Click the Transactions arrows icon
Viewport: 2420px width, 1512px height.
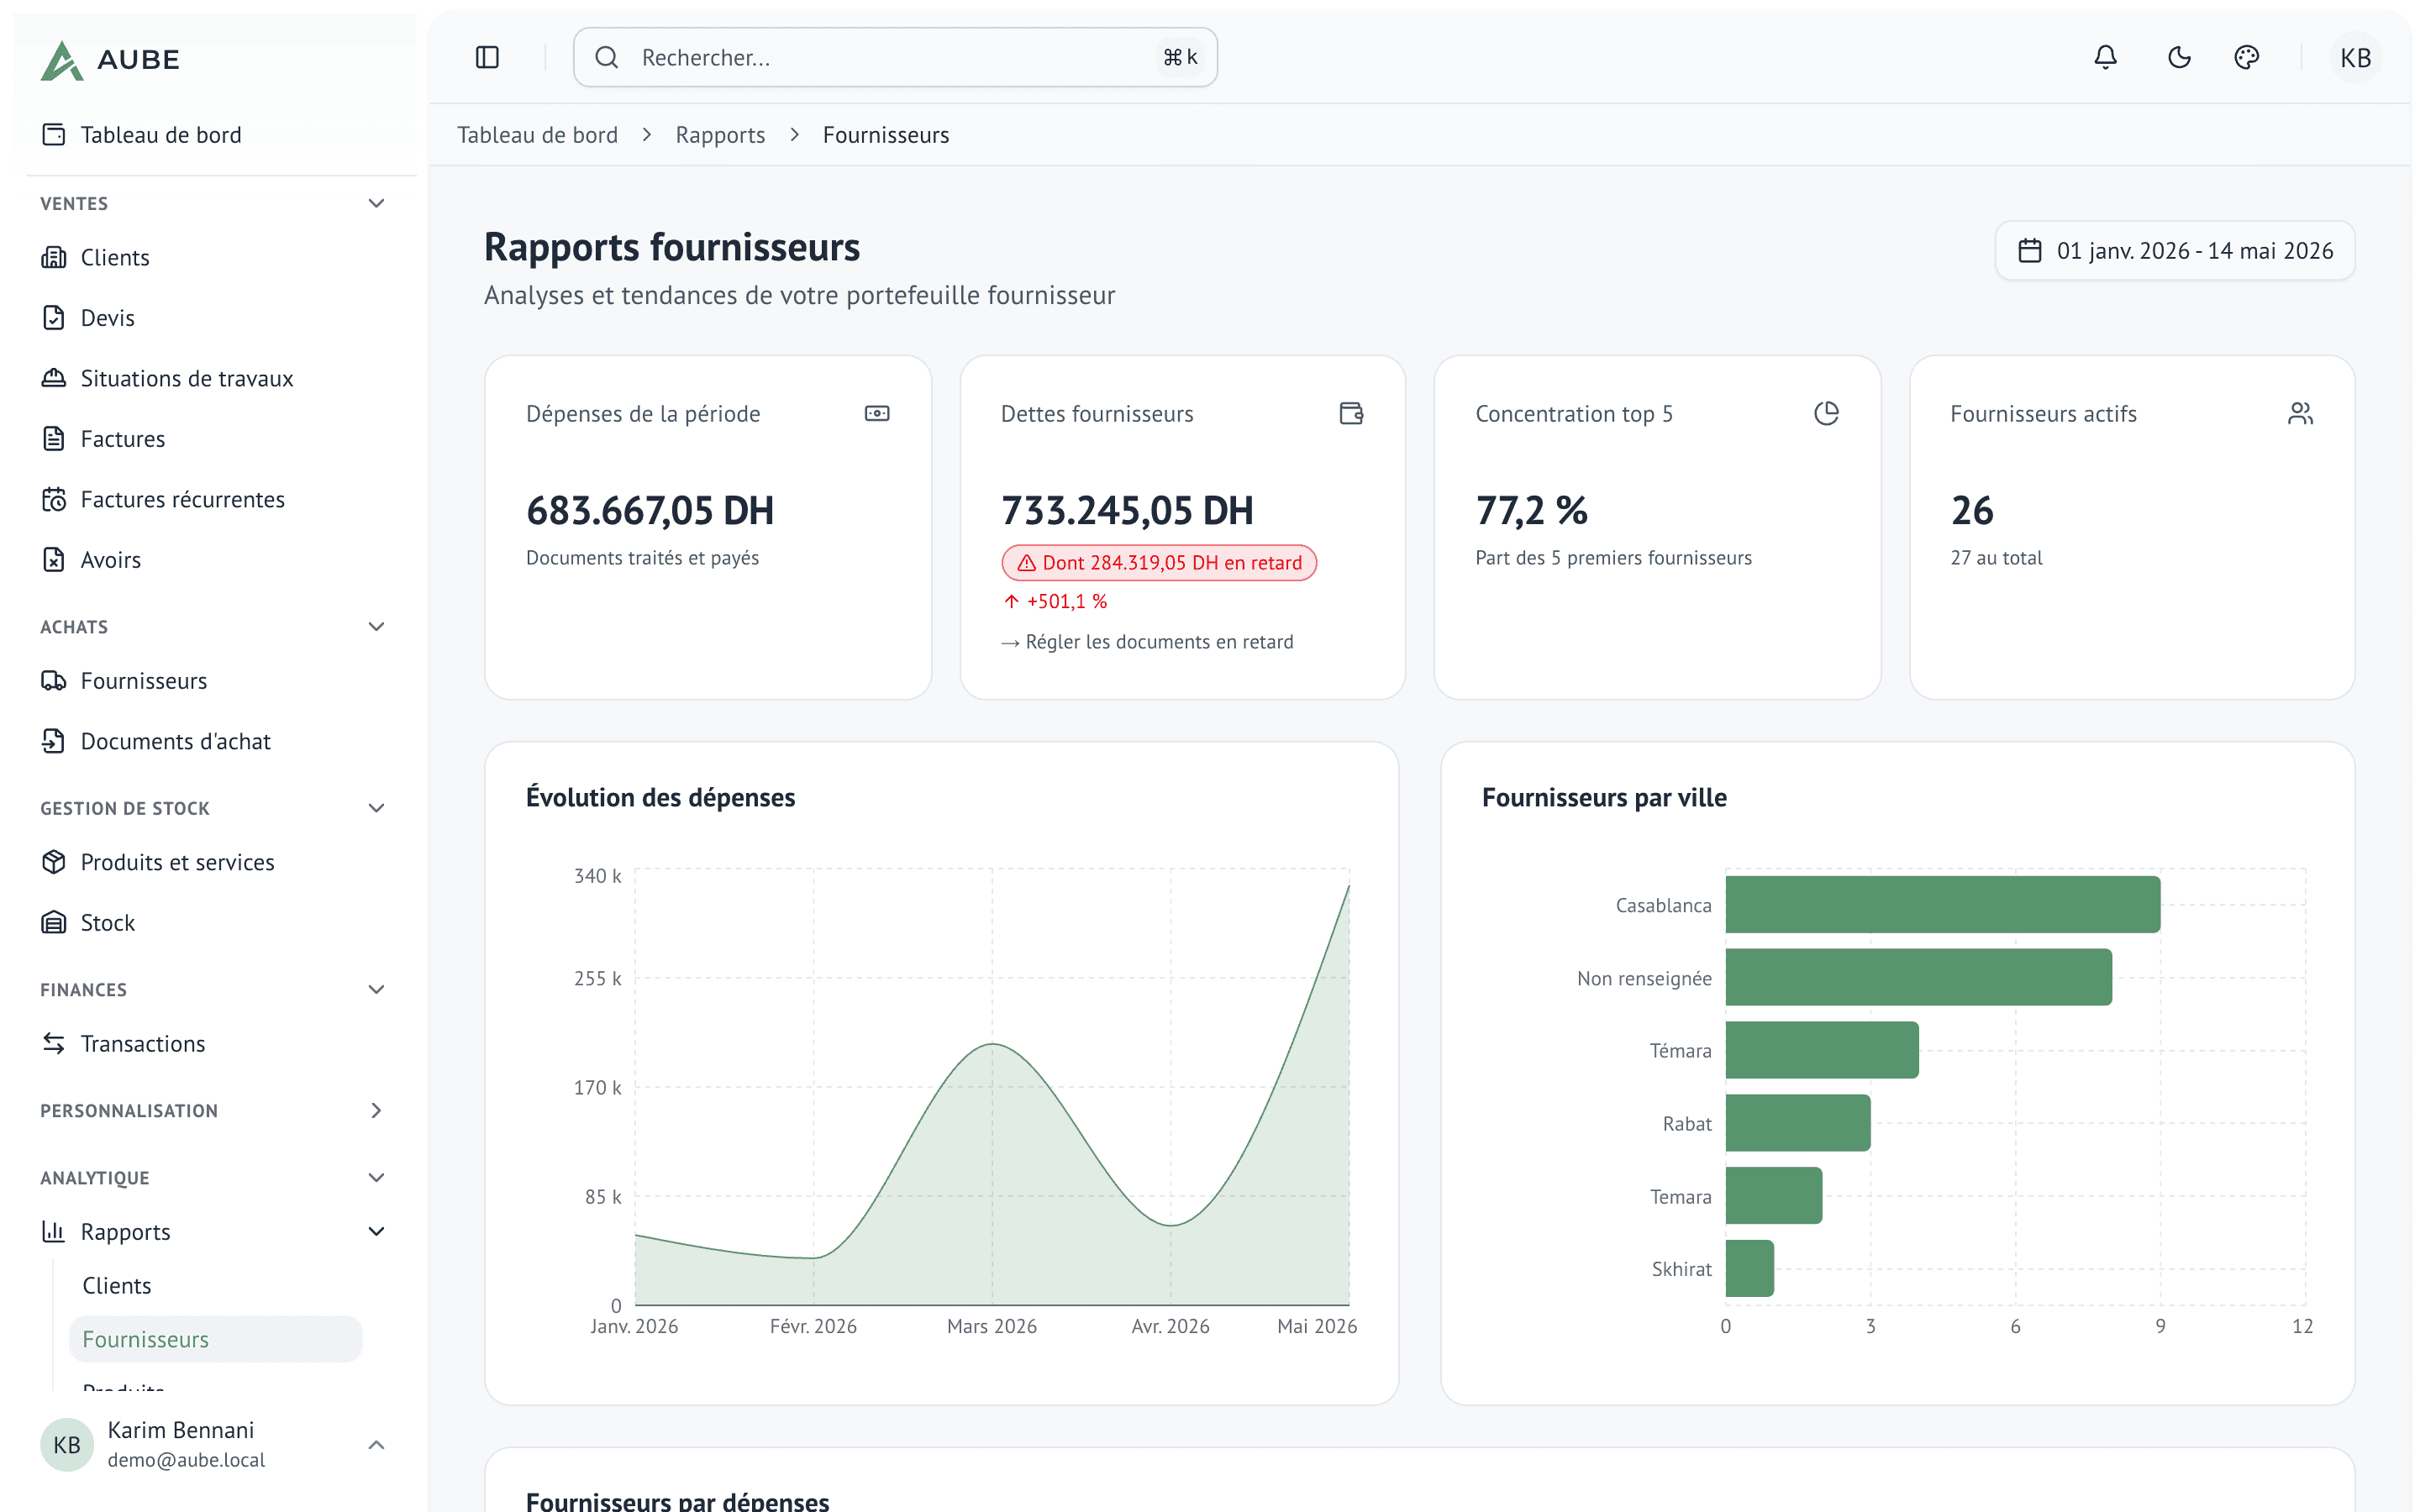click(x=54, y=1043)
